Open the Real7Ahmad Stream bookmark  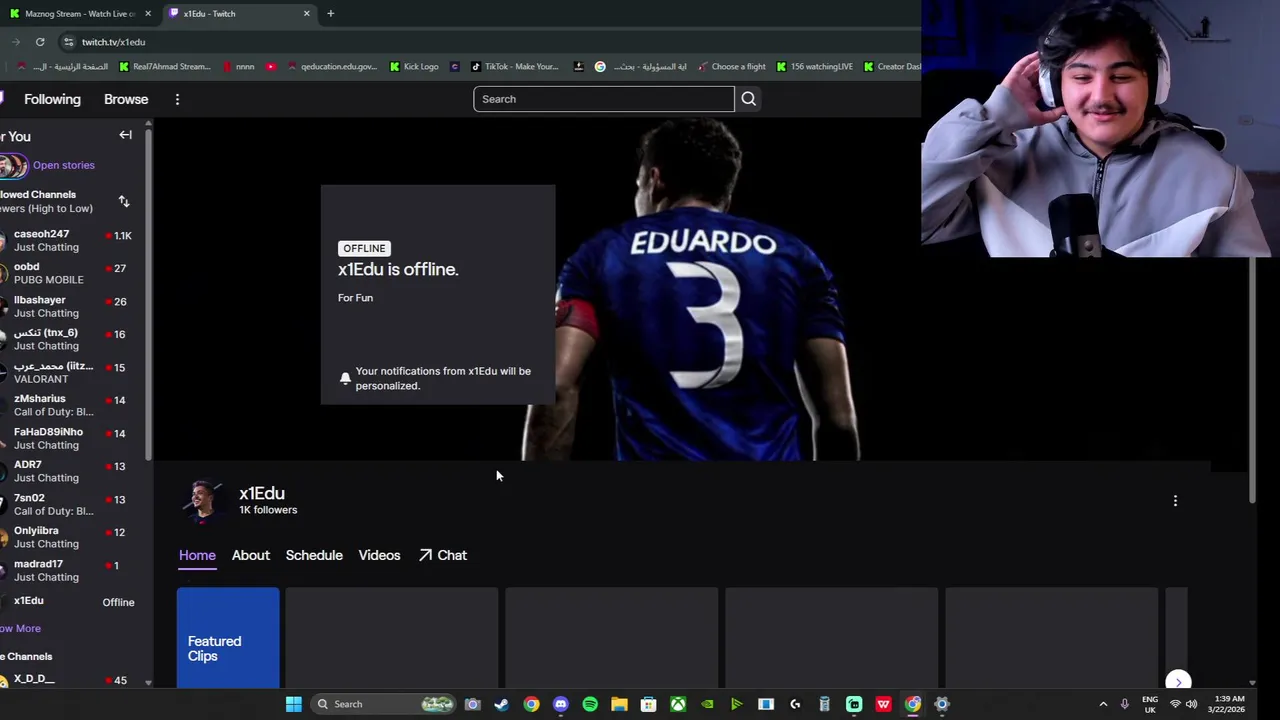click(x=165, y=67)
